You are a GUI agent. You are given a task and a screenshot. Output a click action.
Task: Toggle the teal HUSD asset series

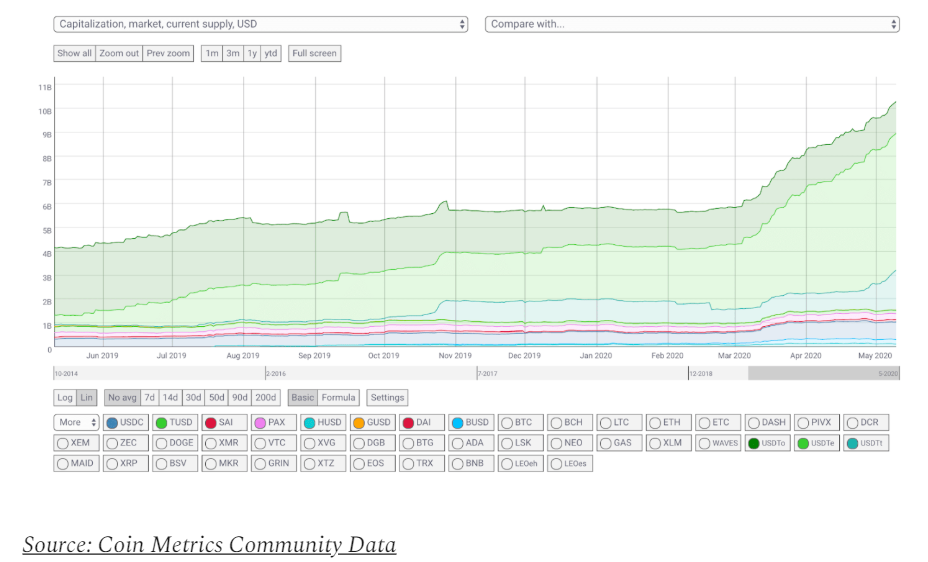click(324, 423)
